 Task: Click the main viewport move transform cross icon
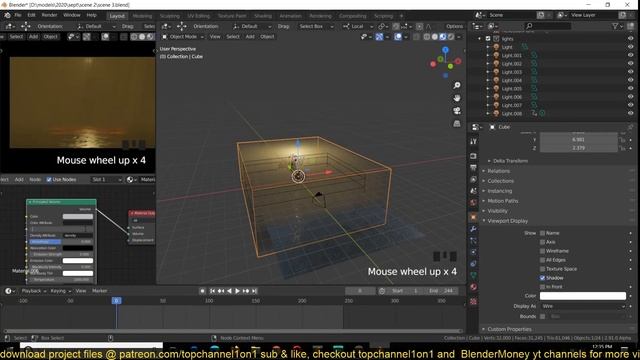(x=182, y=26)
